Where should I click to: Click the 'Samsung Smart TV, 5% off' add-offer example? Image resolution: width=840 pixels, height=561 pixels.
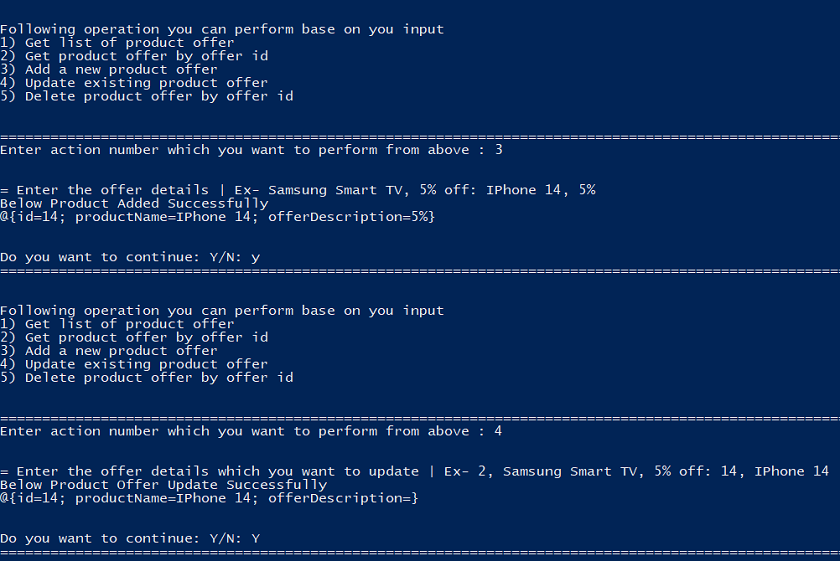[368, 190]
